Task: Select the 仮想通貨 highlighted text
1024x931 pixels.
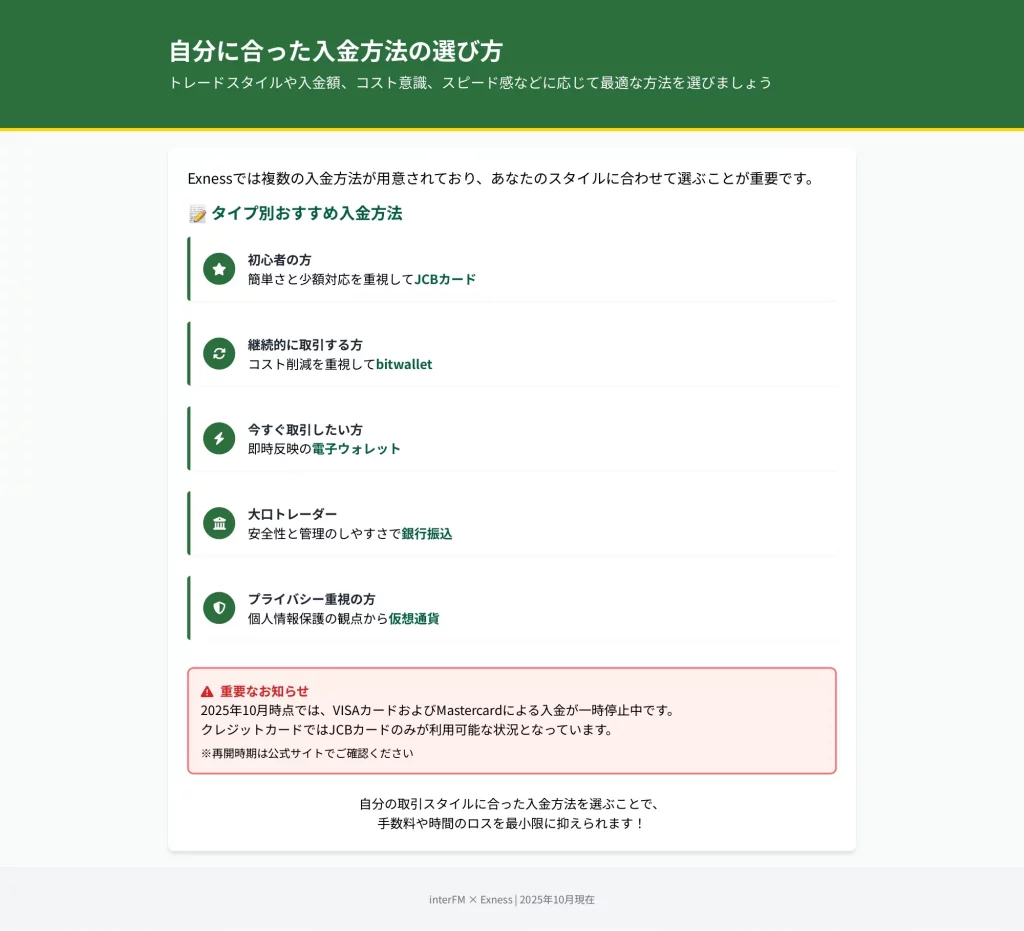Action: pos(414,619)
